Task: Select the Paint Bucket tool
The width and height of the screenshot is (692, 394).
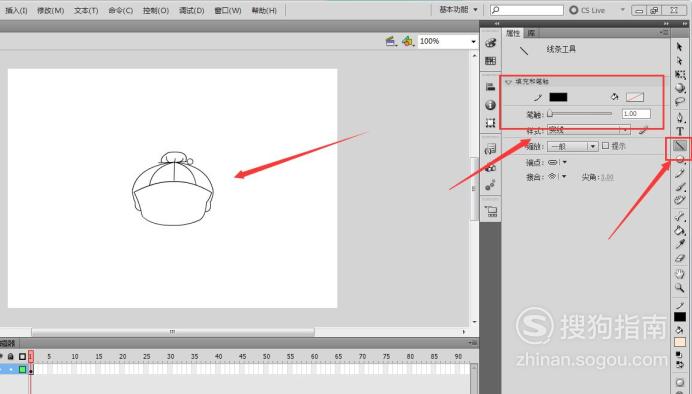Action: [x=680, y=230]
